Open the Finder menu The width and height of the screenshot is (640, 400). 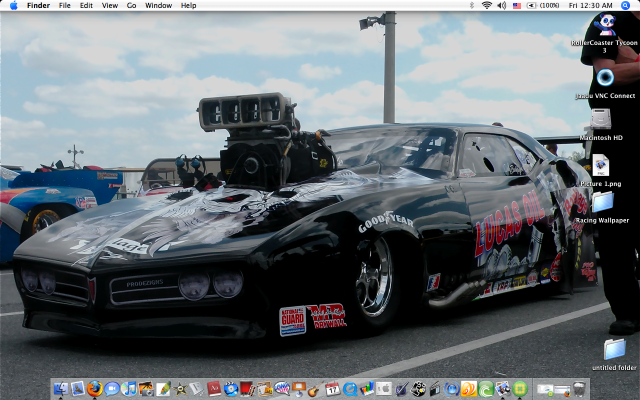coord(38,5)
